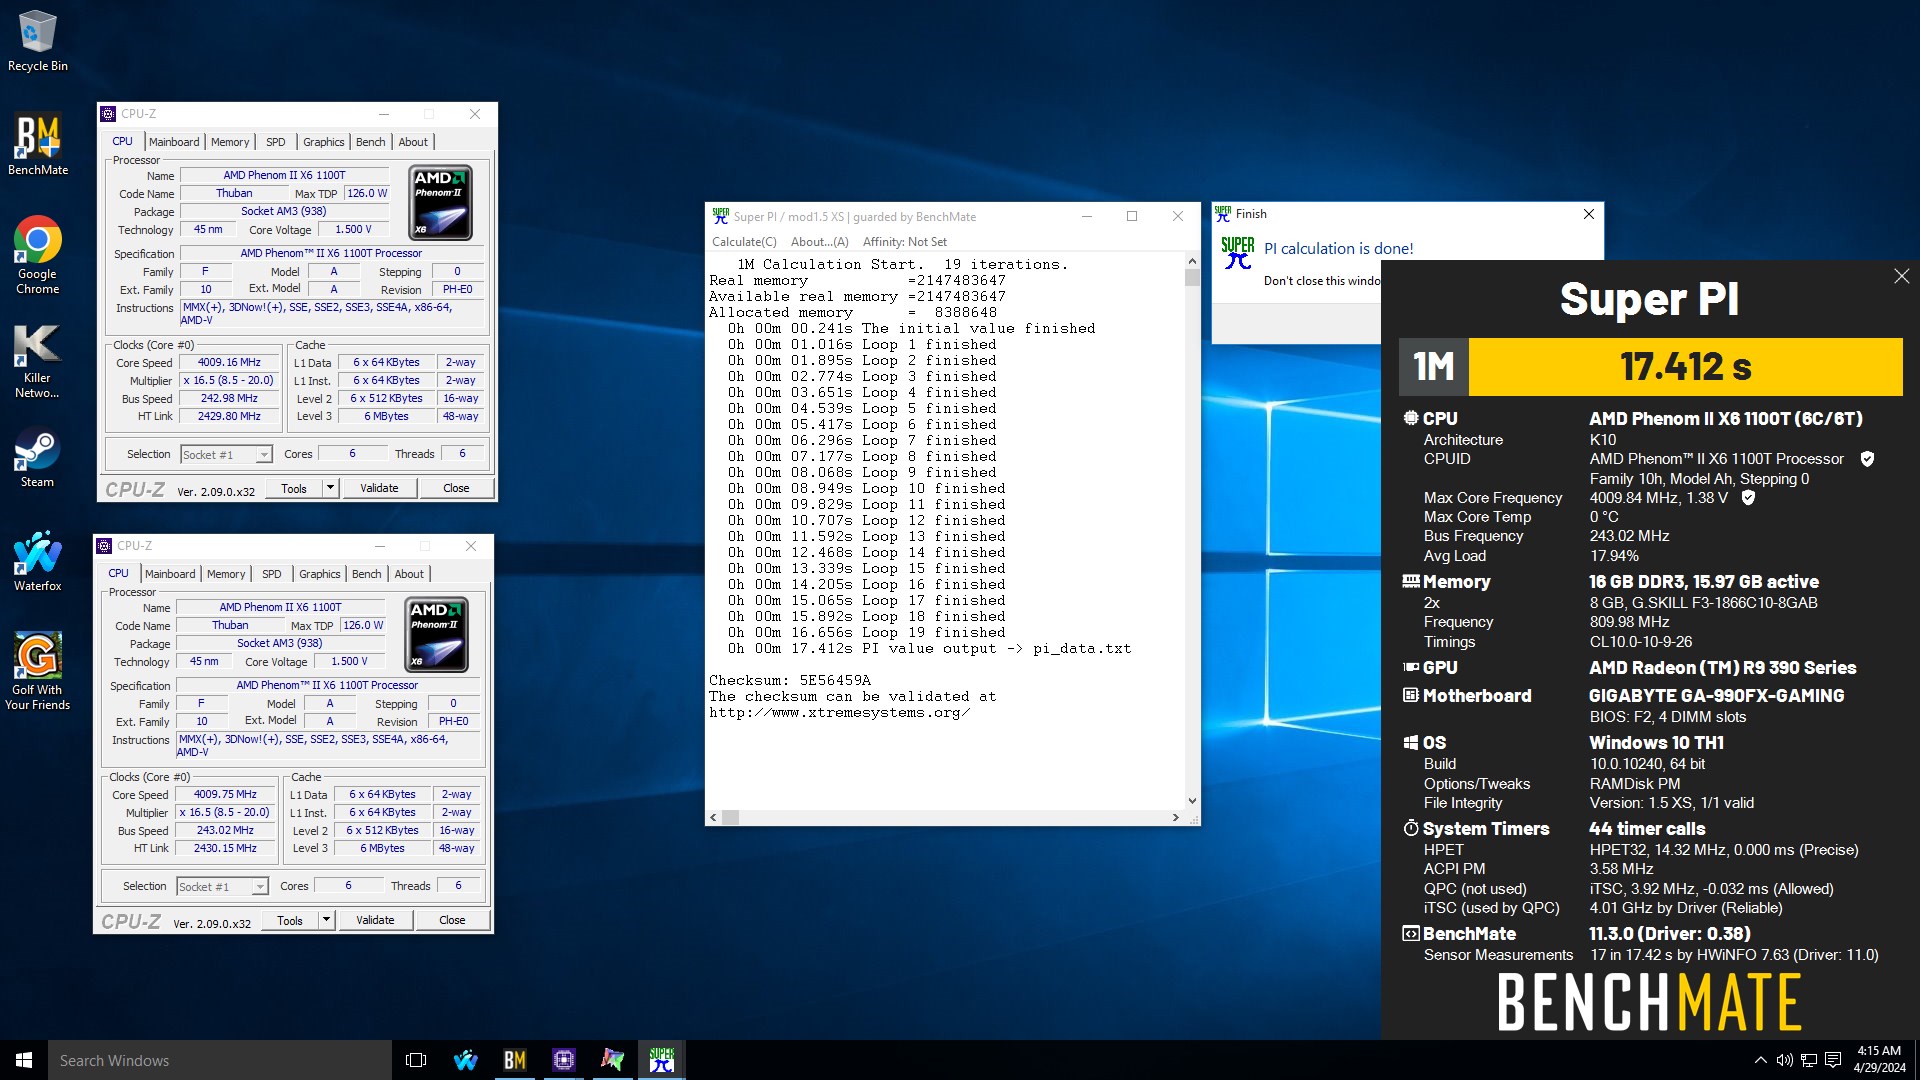This screenshot has height=1080, width=1920.
Task: Open the Recycle Bin desktop icon
Action: pos(37,42)
